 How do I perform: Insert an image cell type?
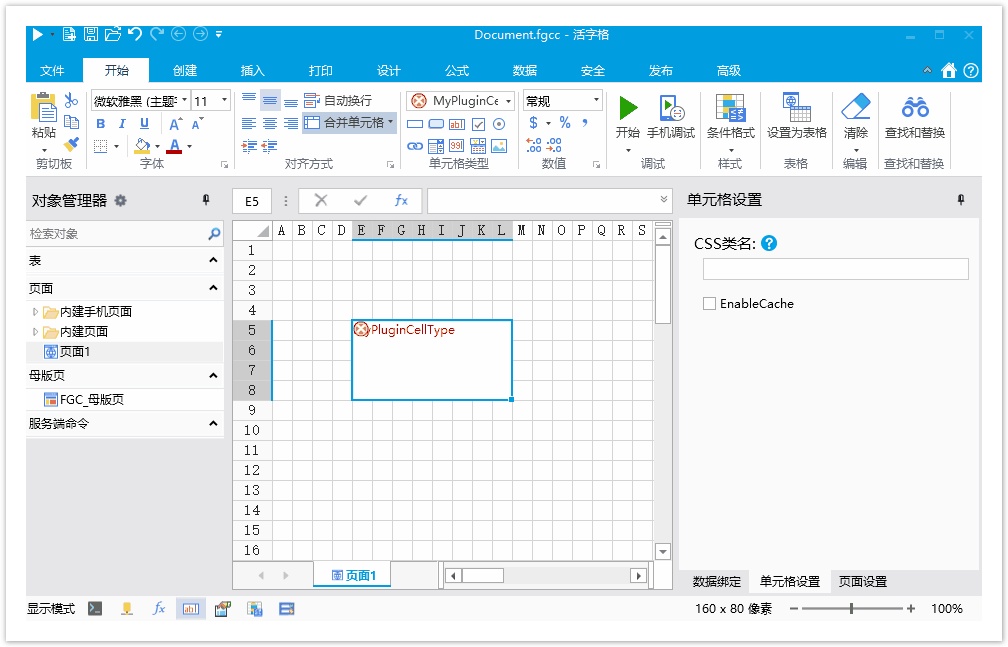(499, 146)
